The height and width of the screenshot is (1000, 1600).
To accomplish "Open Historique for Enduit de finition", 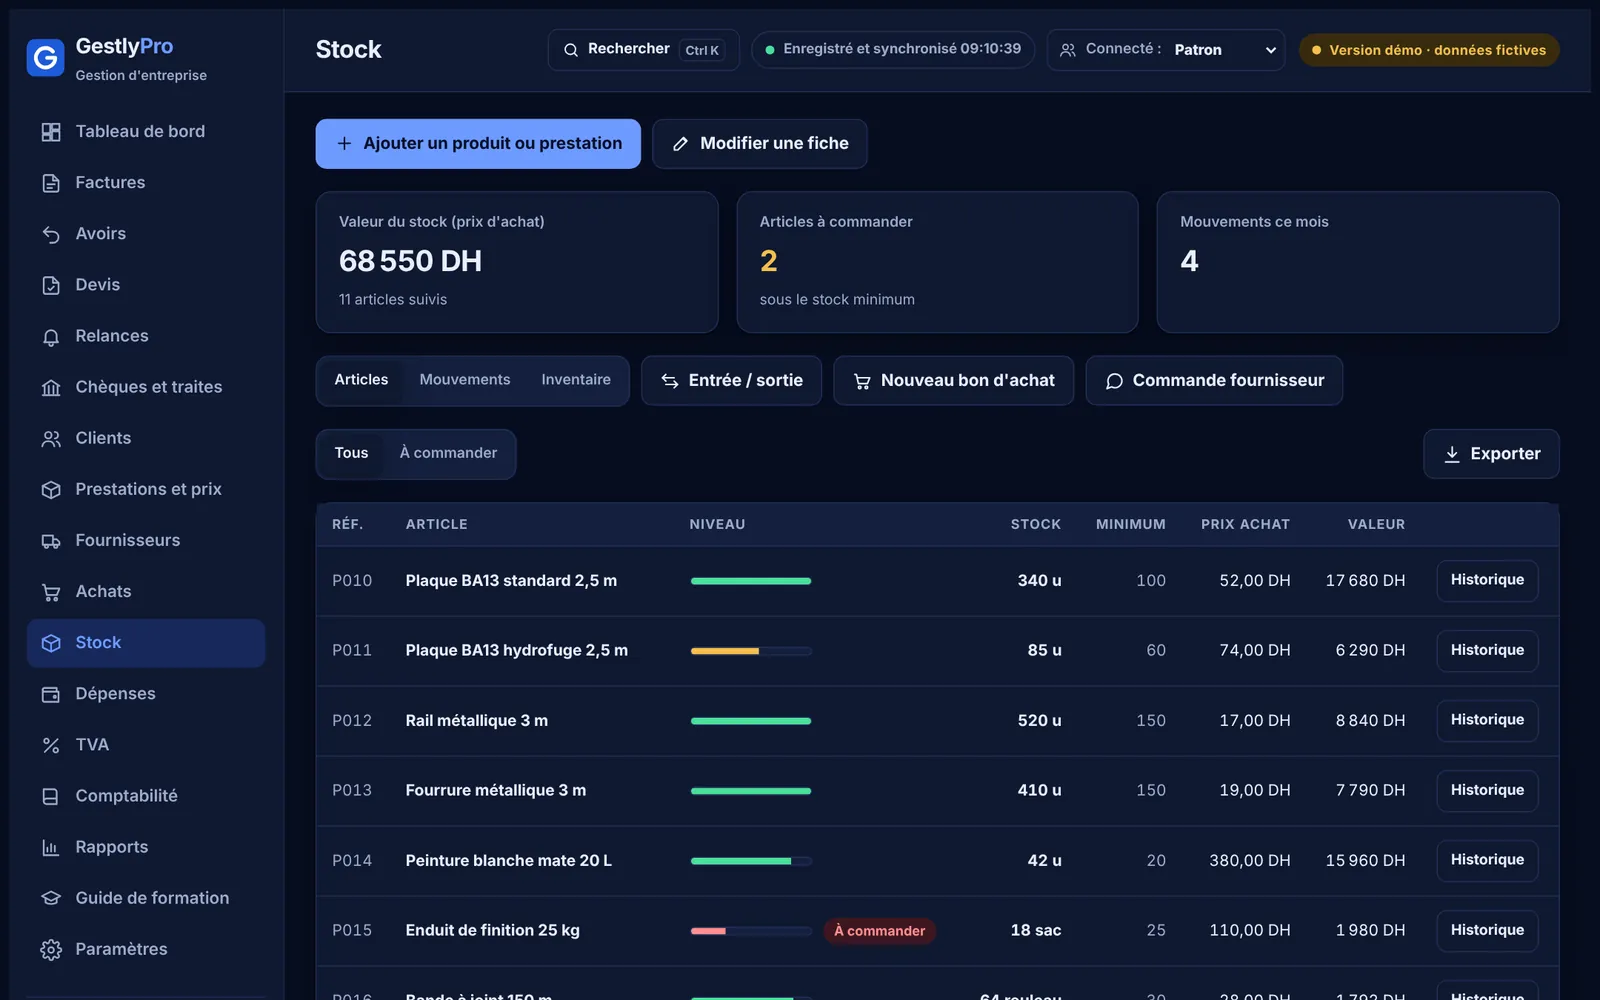I will pyautogui.click(x=1487, y=931).
